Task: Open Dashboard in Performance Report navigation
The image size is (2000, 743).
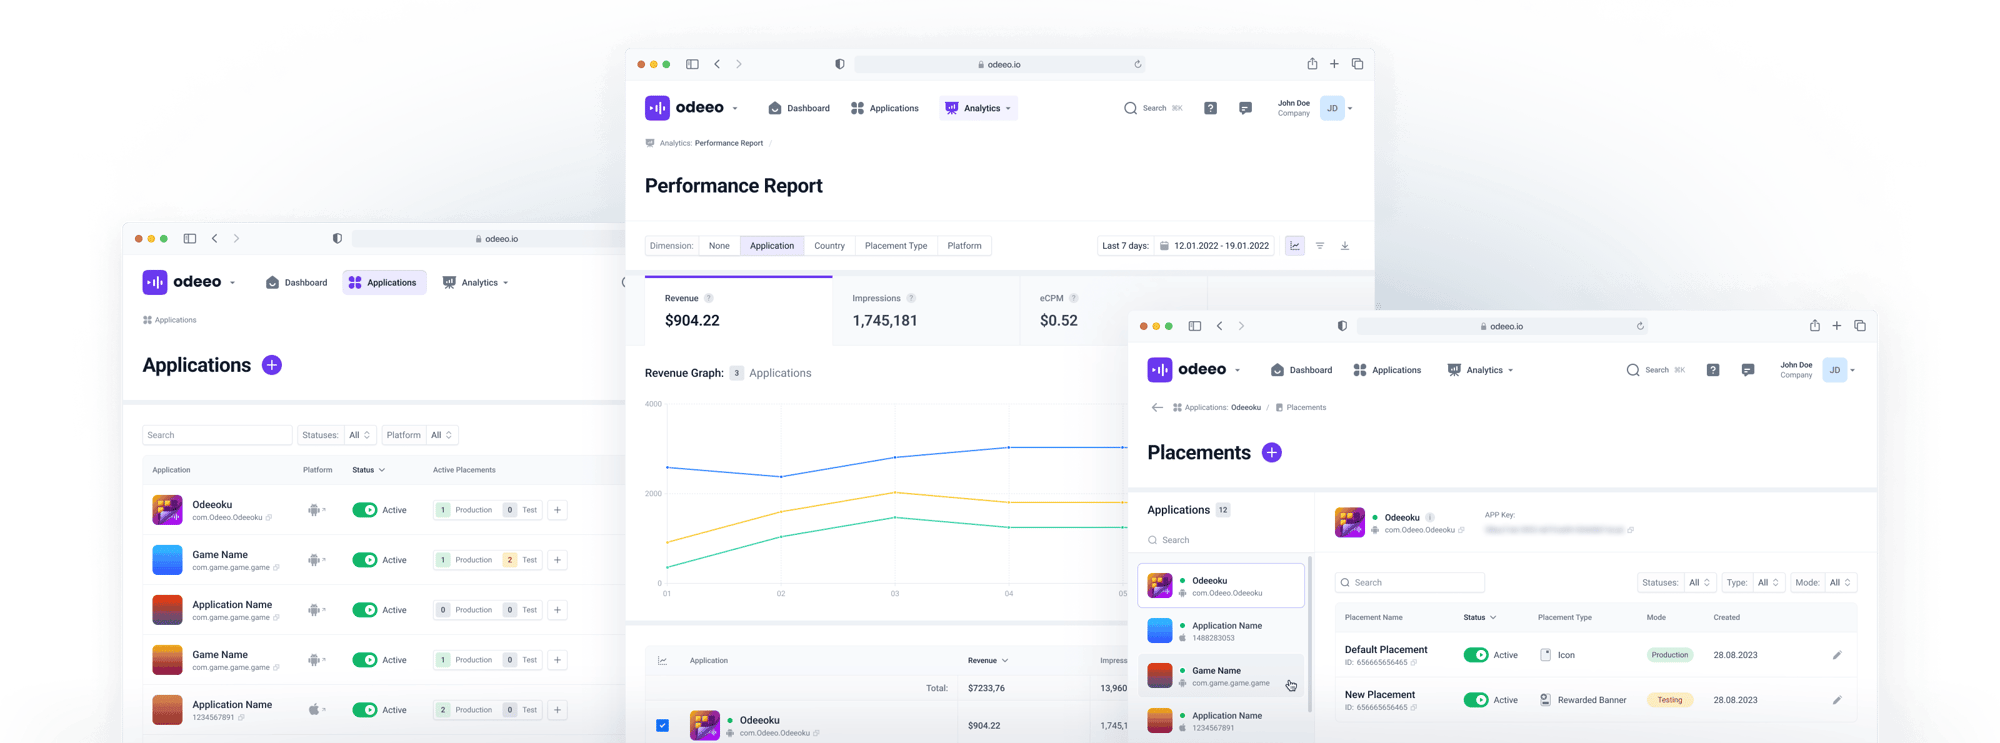Action: pyautogui.click(x=799, y=108)
